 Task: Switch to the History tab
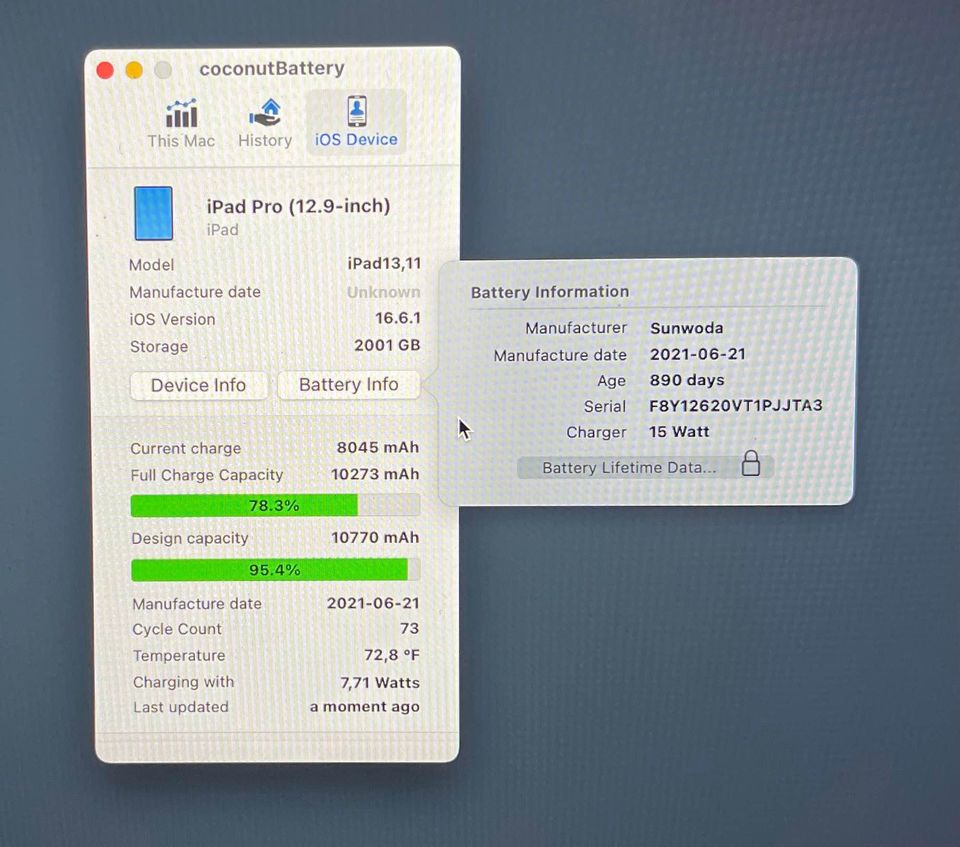[265, 123]
